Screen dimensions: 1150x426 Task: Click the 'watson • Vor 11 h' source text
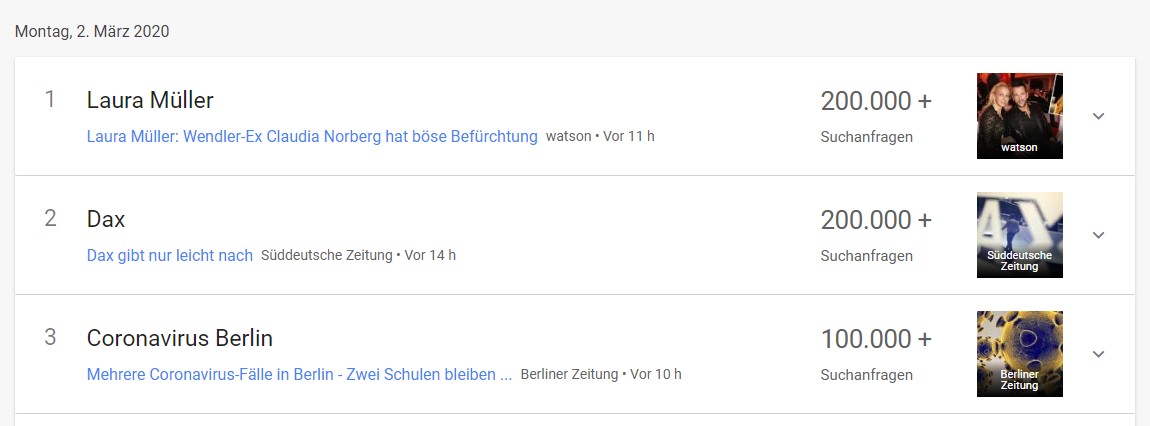[600, 136]
